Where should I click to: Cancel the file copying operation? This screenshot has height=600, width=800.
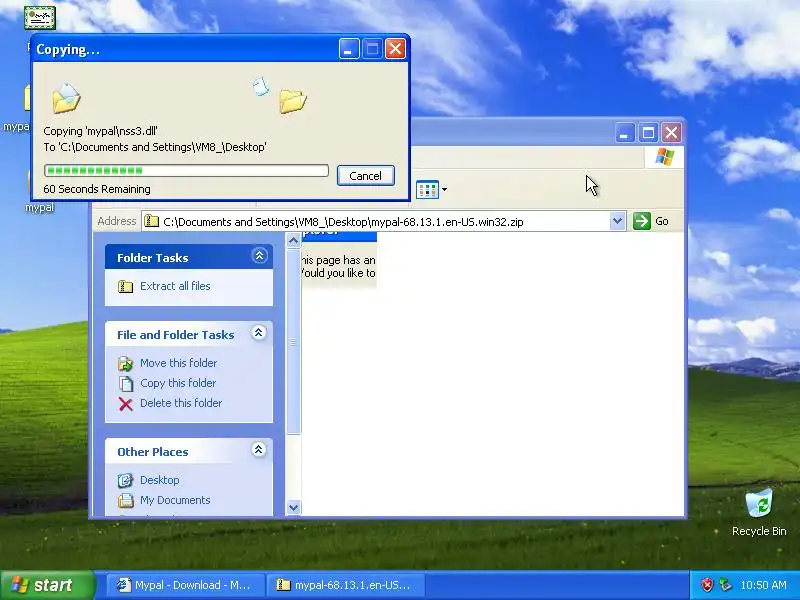pyautogui.click(x=365, y=176)
